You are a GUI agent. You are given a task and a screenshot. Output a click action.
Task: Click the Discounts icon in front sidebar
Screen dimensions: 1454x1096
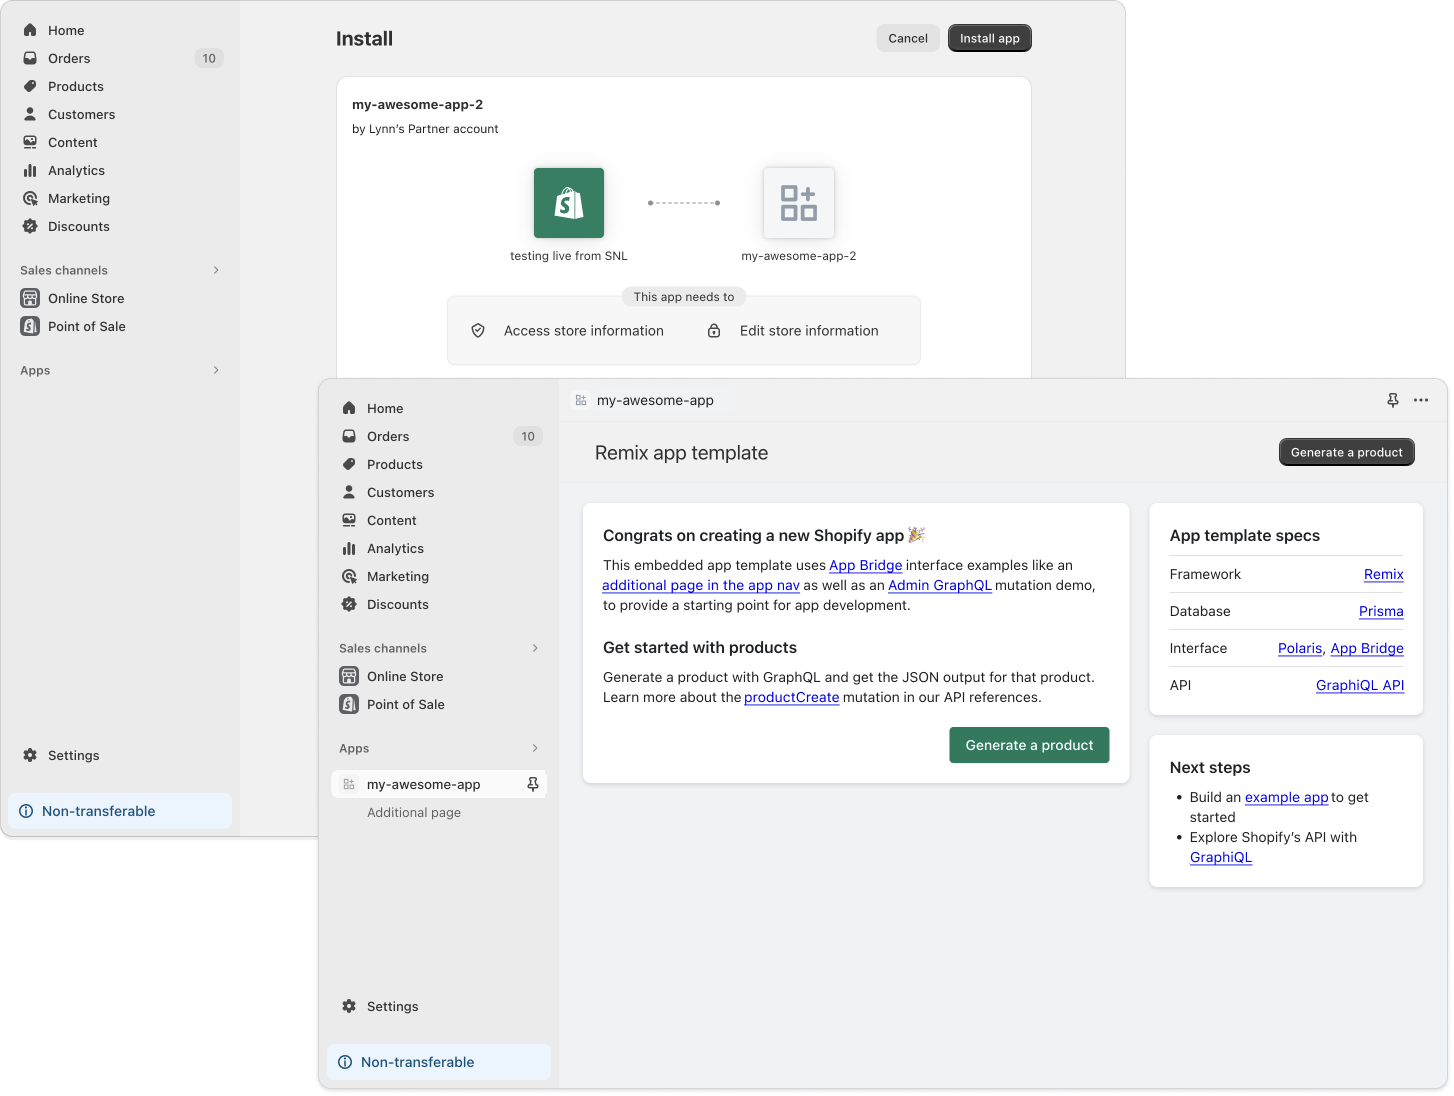click(x=349, y=604)
